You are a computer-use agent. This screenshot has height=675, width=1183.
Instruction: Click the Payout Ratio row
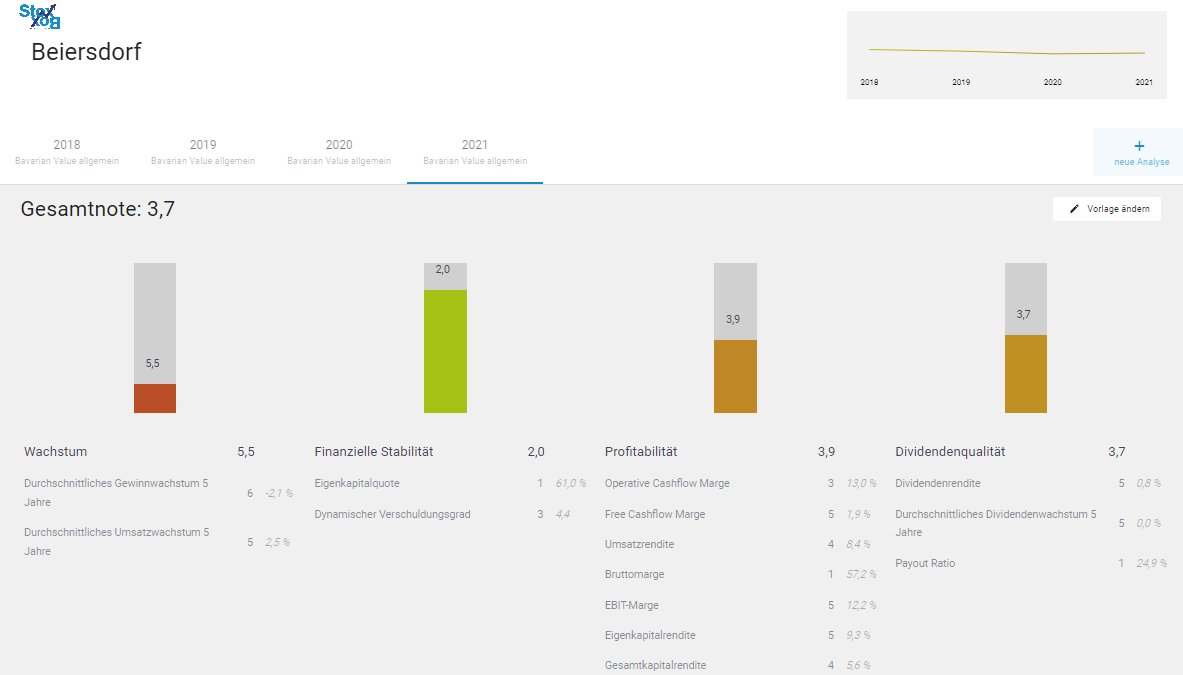1031,563
